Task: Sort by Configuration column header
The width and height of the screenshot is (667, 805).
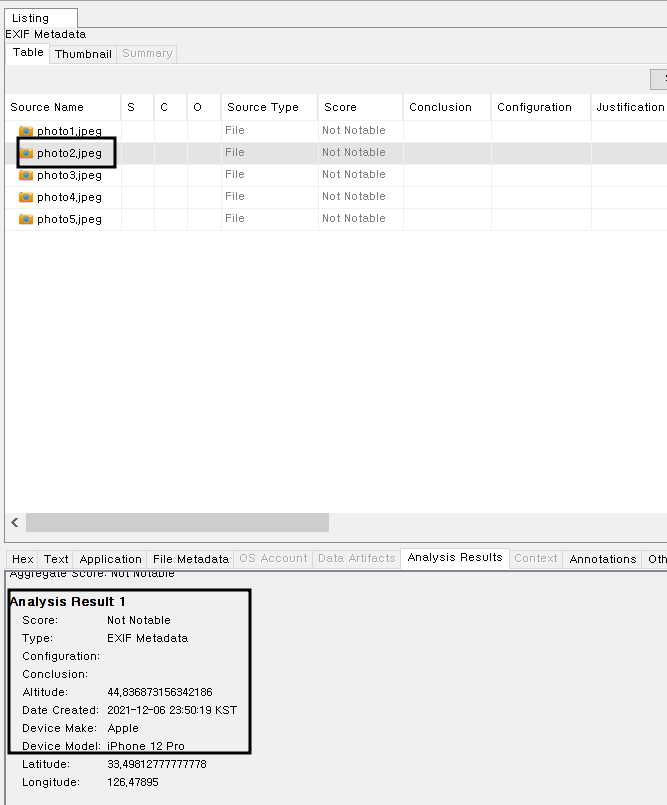Action: point(541,107)
